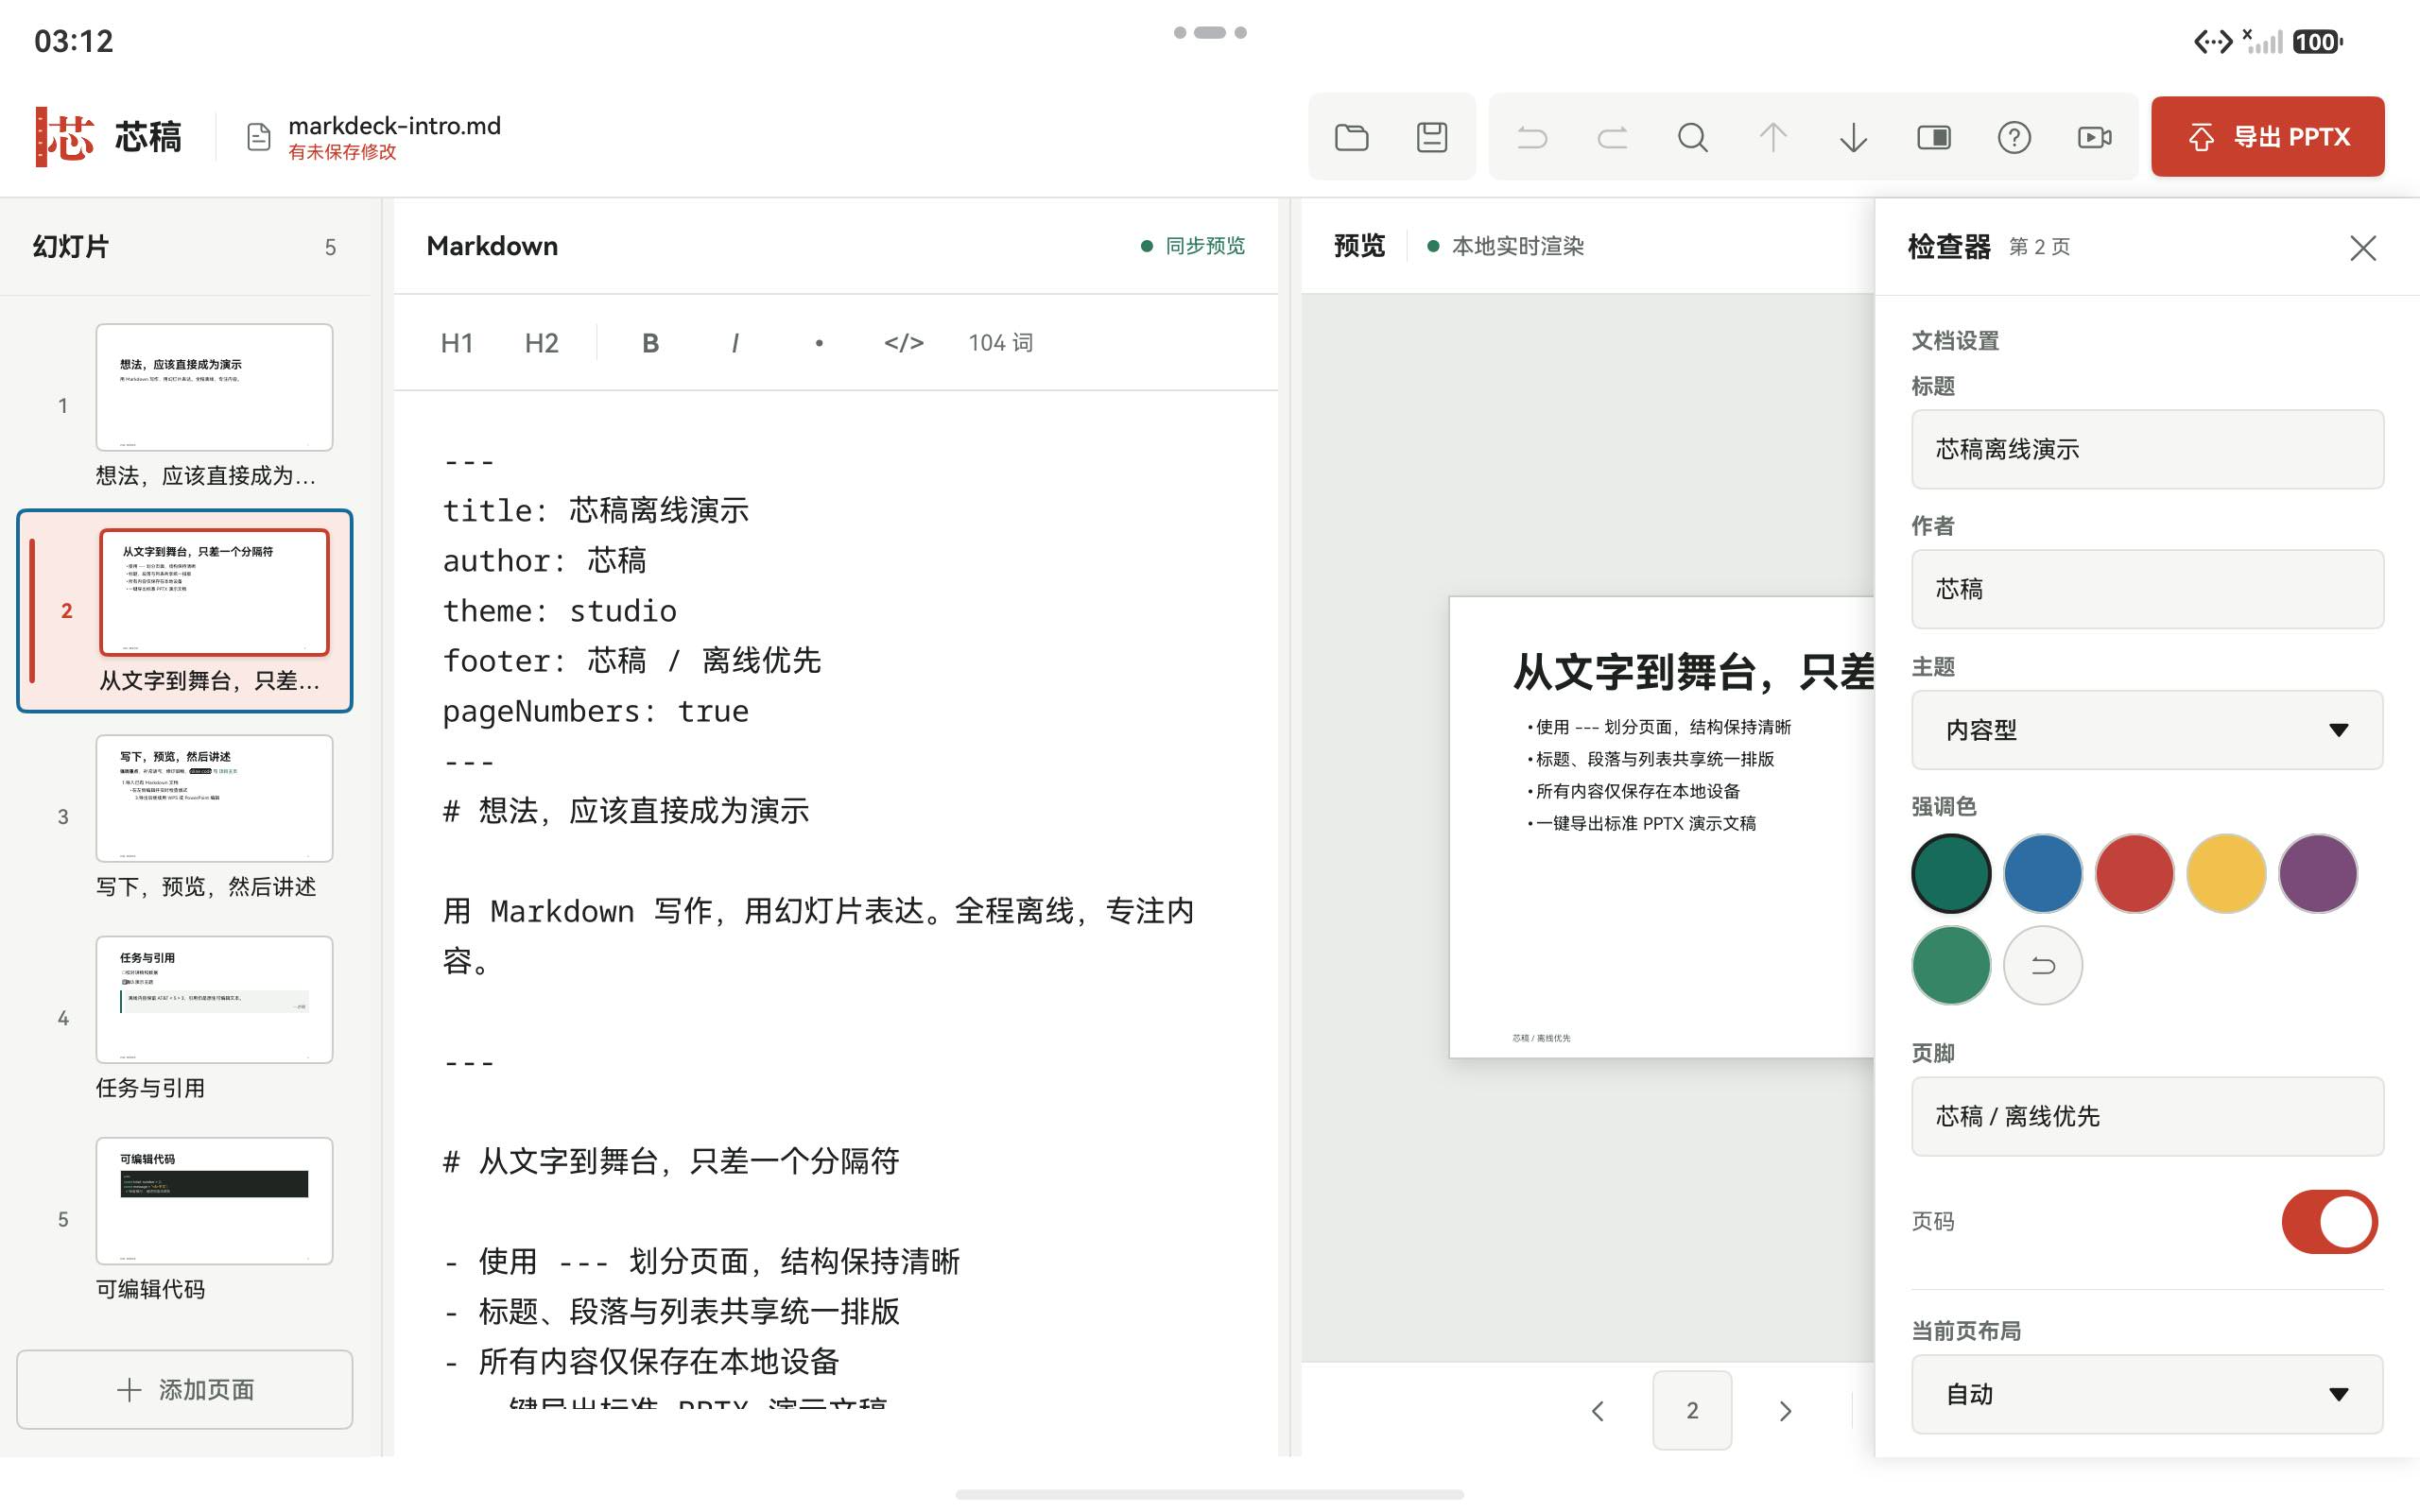The image size is (2420, 1512).
Task: Open help with the question mark icon
Action: click(2014, 137)
